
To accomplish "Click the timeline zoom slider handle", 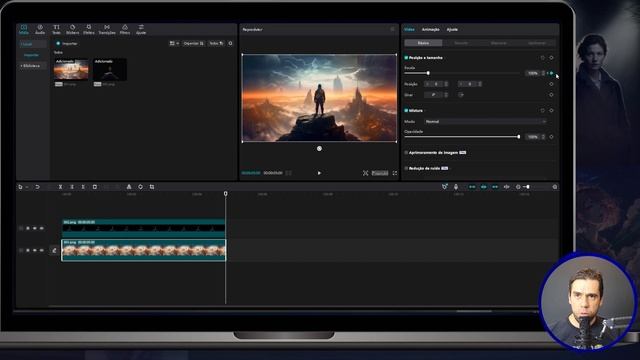I will coord(527,187).
